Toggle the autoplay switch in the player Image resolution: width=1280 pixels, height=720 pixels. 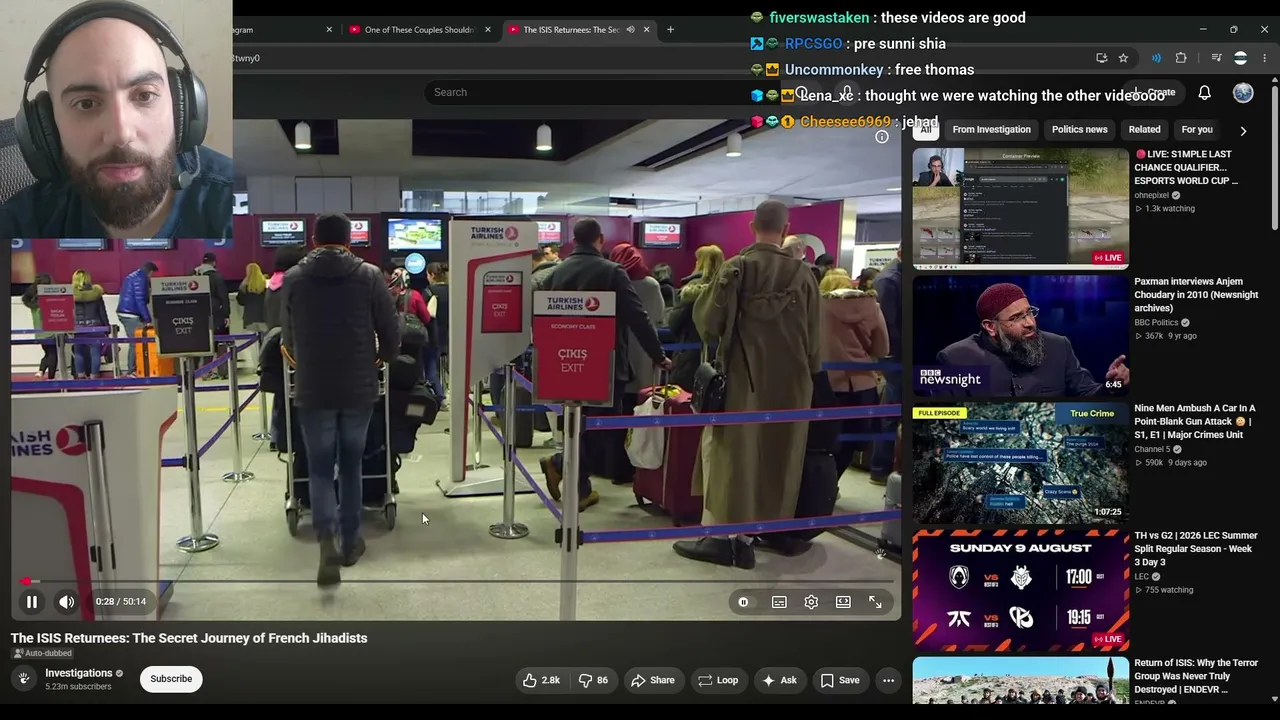[743, 602]
